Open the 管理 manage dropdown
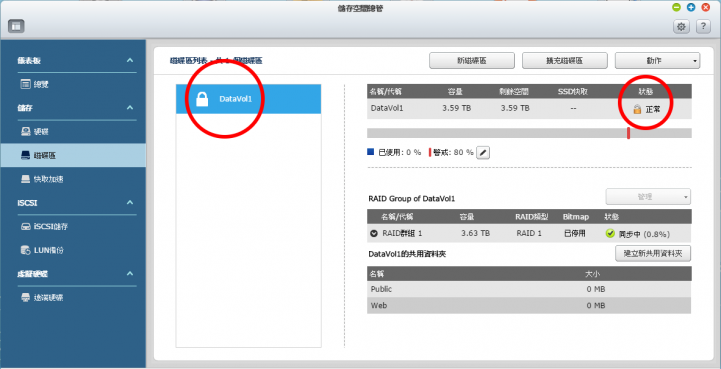The image size is (721, 369). (648, 197)
